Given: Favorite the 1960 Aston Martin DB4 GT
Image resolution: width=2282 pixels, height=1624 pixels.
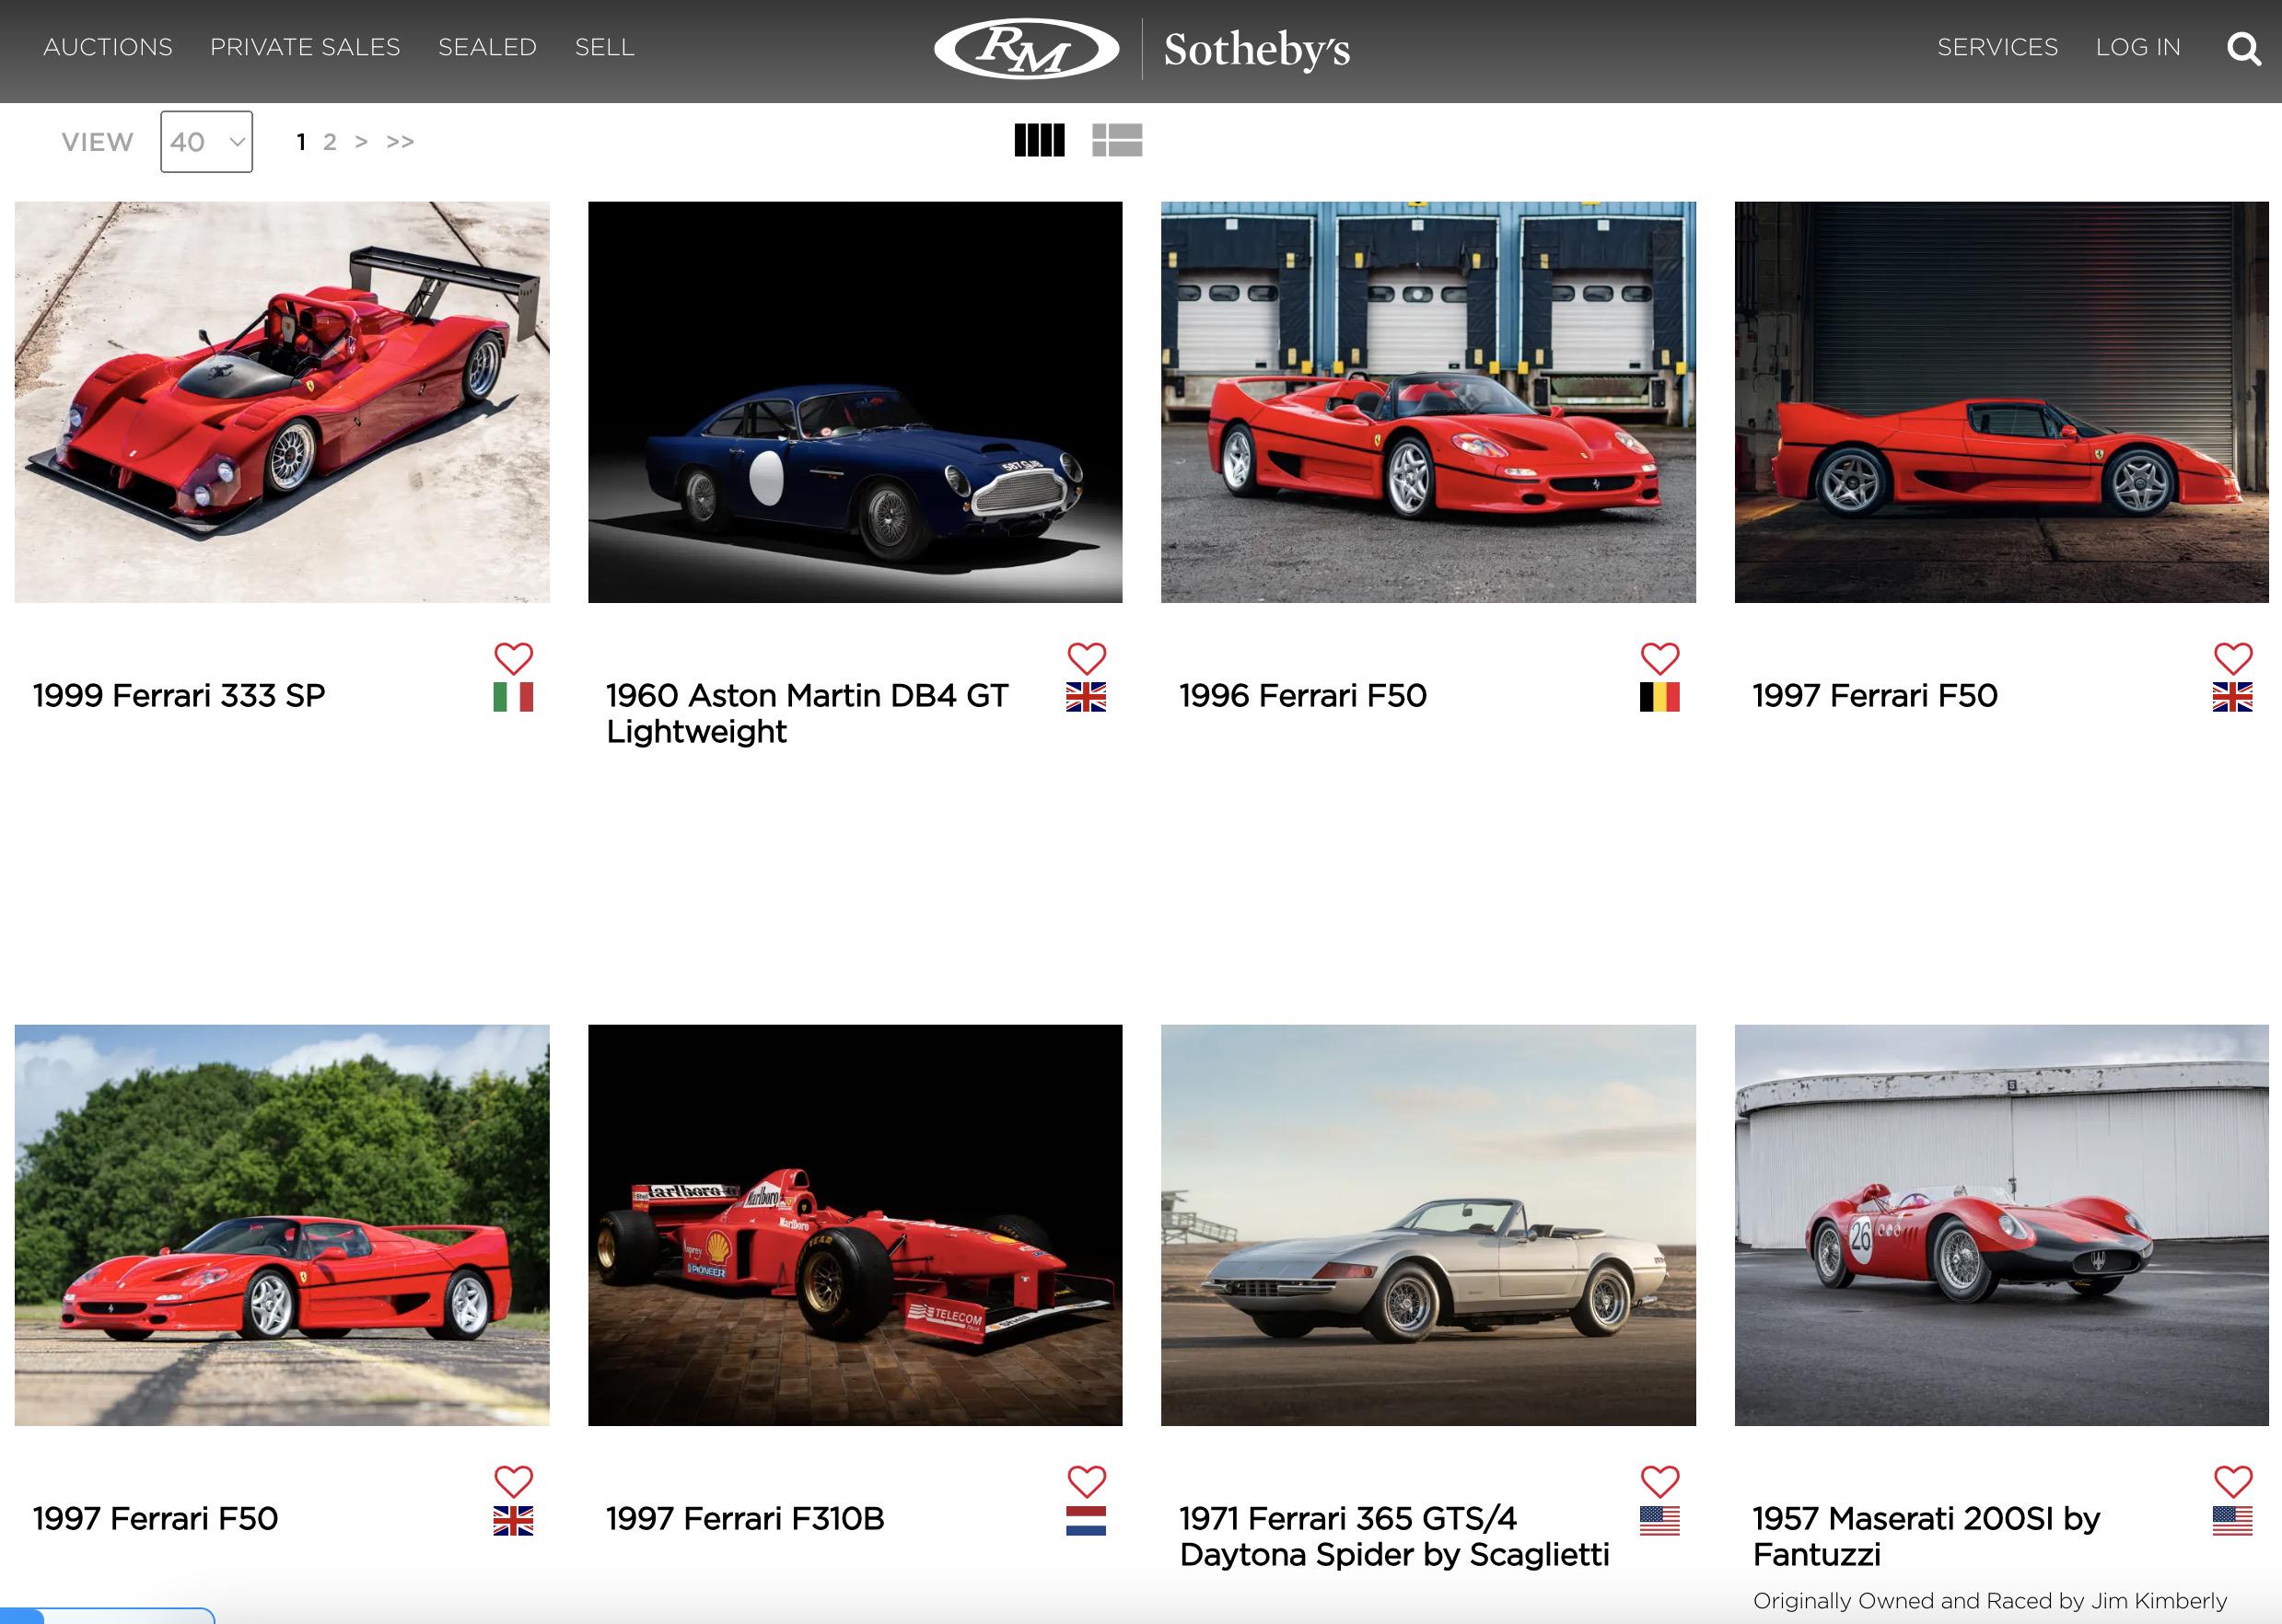Looking at the screenshot, I should click(1086, 658).
